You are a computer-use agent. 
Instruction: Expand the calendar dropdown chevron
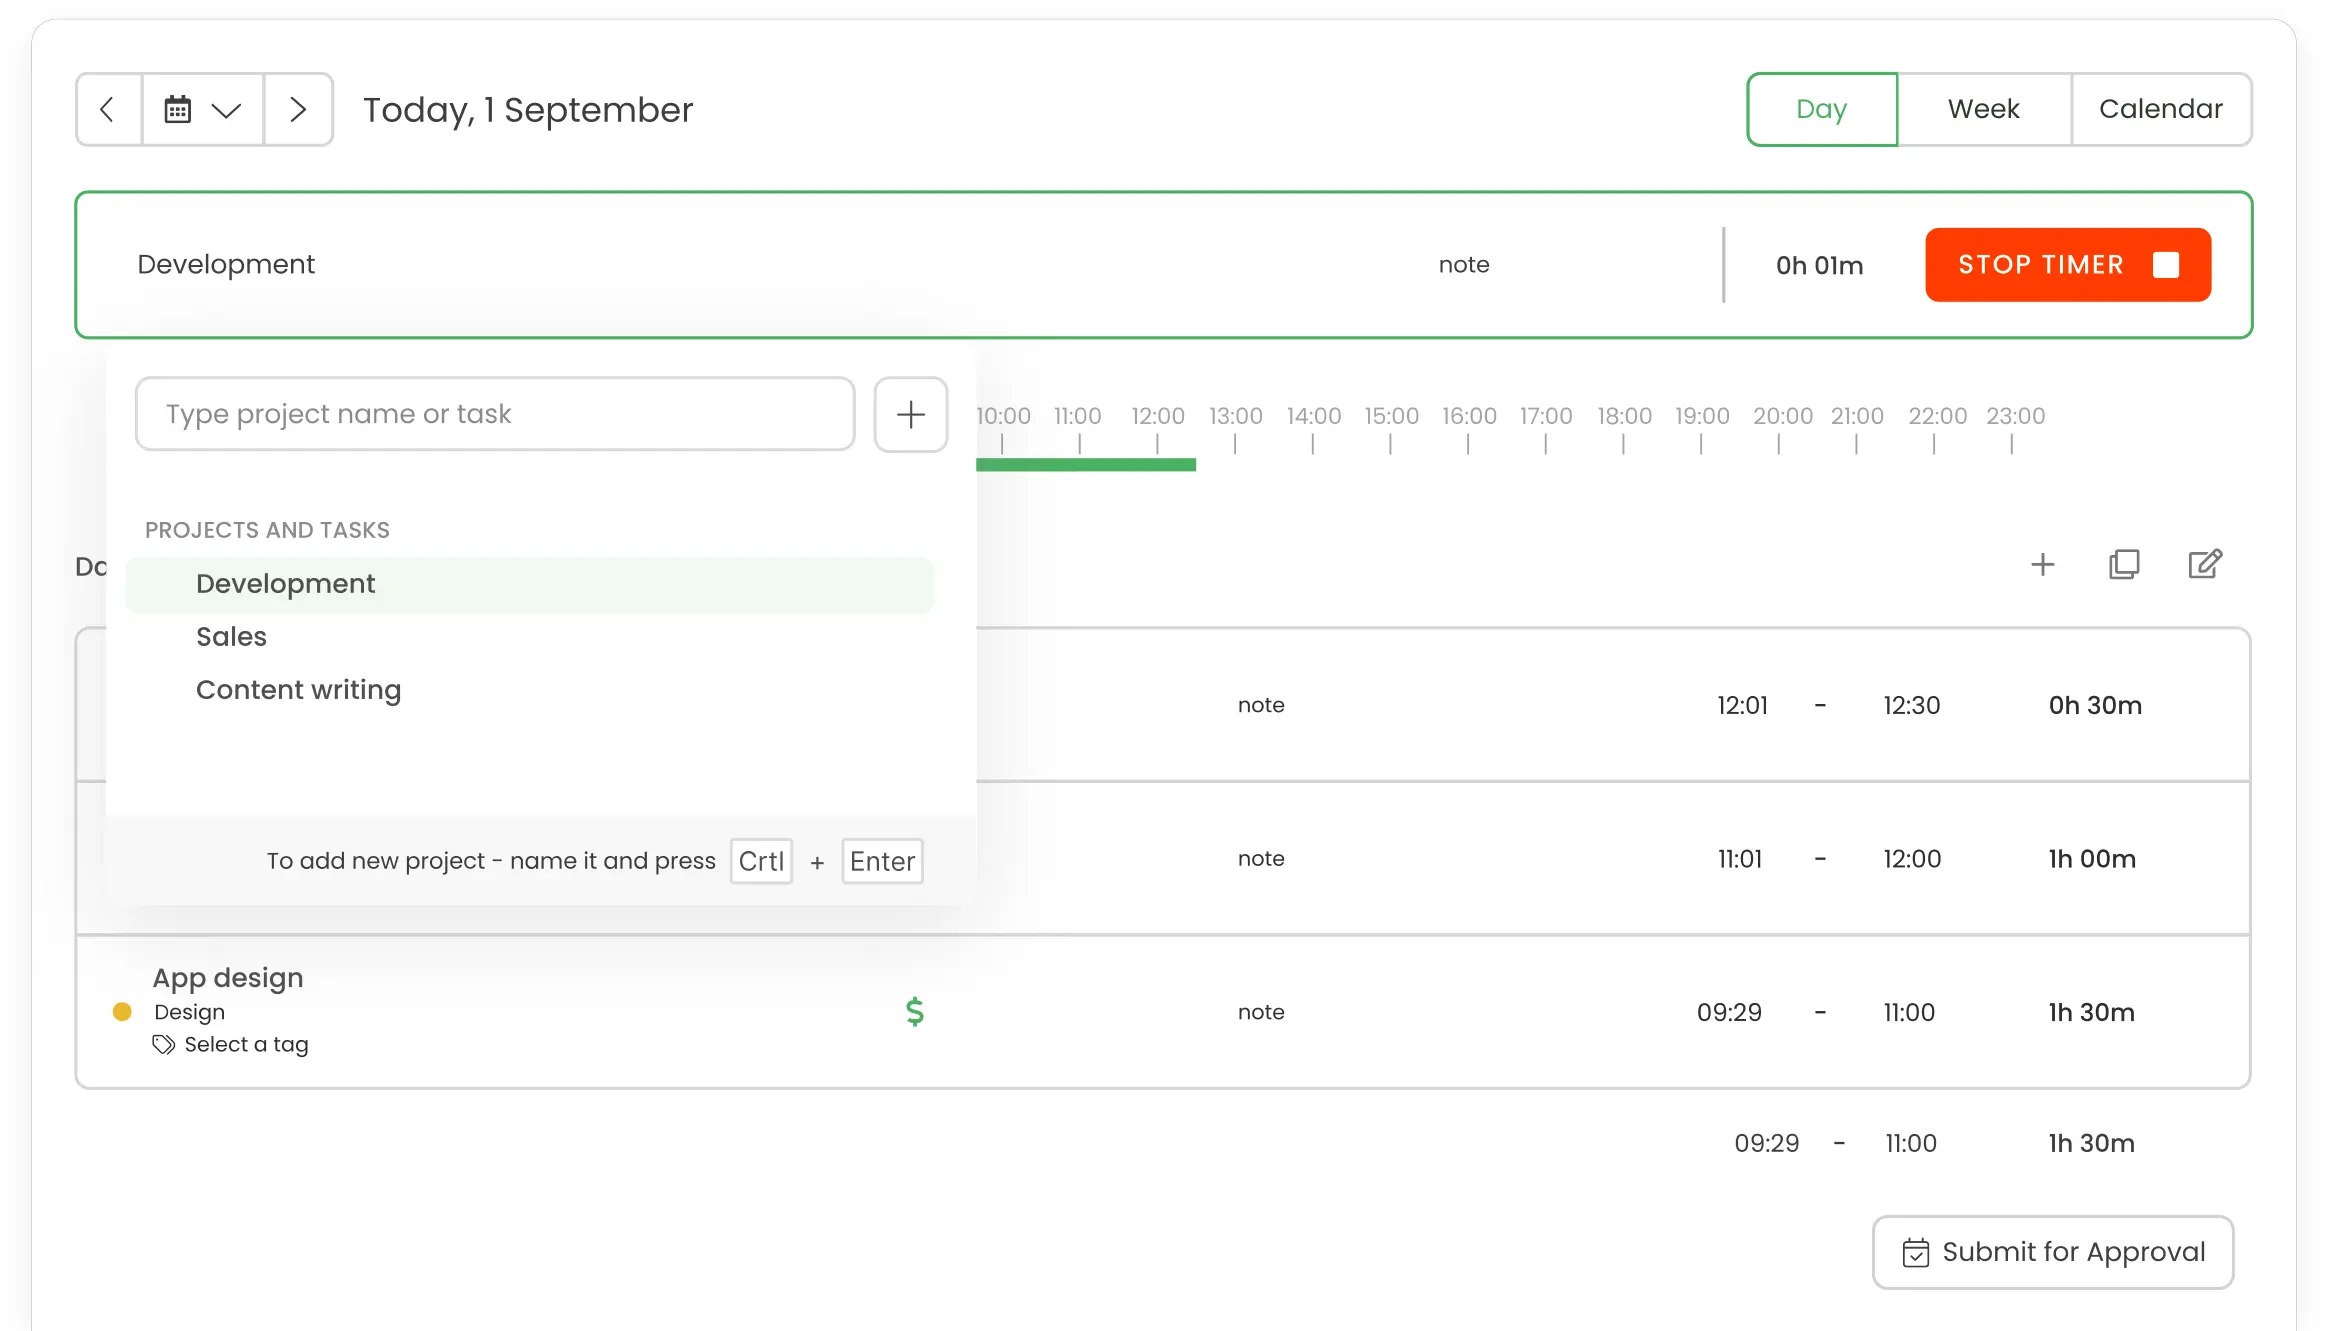tap(227, 111)
